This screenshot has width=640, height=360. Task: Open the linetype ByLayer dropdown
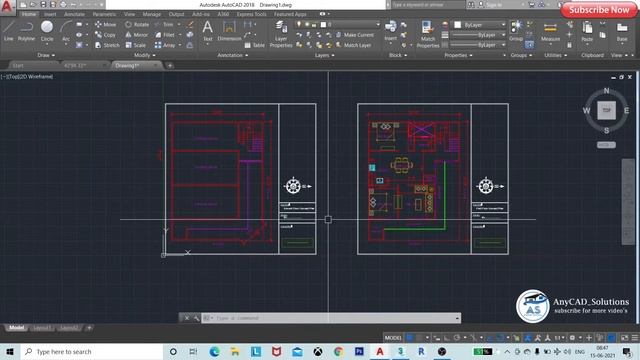pos(478,45)
